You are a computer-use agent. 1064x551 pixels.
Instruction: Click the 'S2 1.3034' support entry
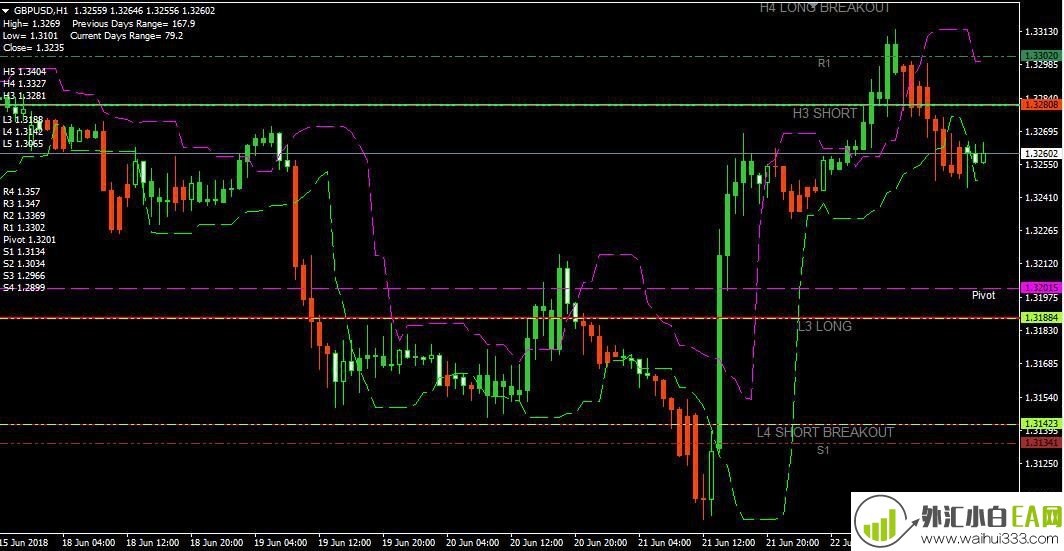[x=24, y=263]
